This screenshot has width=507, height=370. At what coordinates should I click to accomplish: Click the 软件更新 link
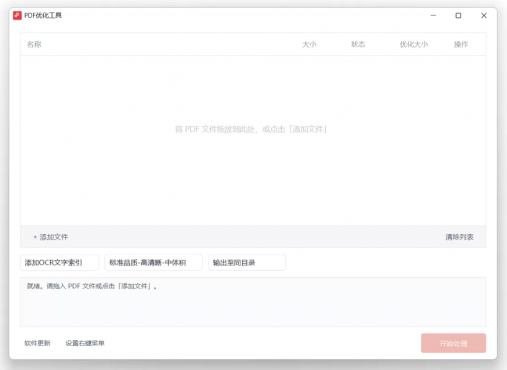pos(37,343)
